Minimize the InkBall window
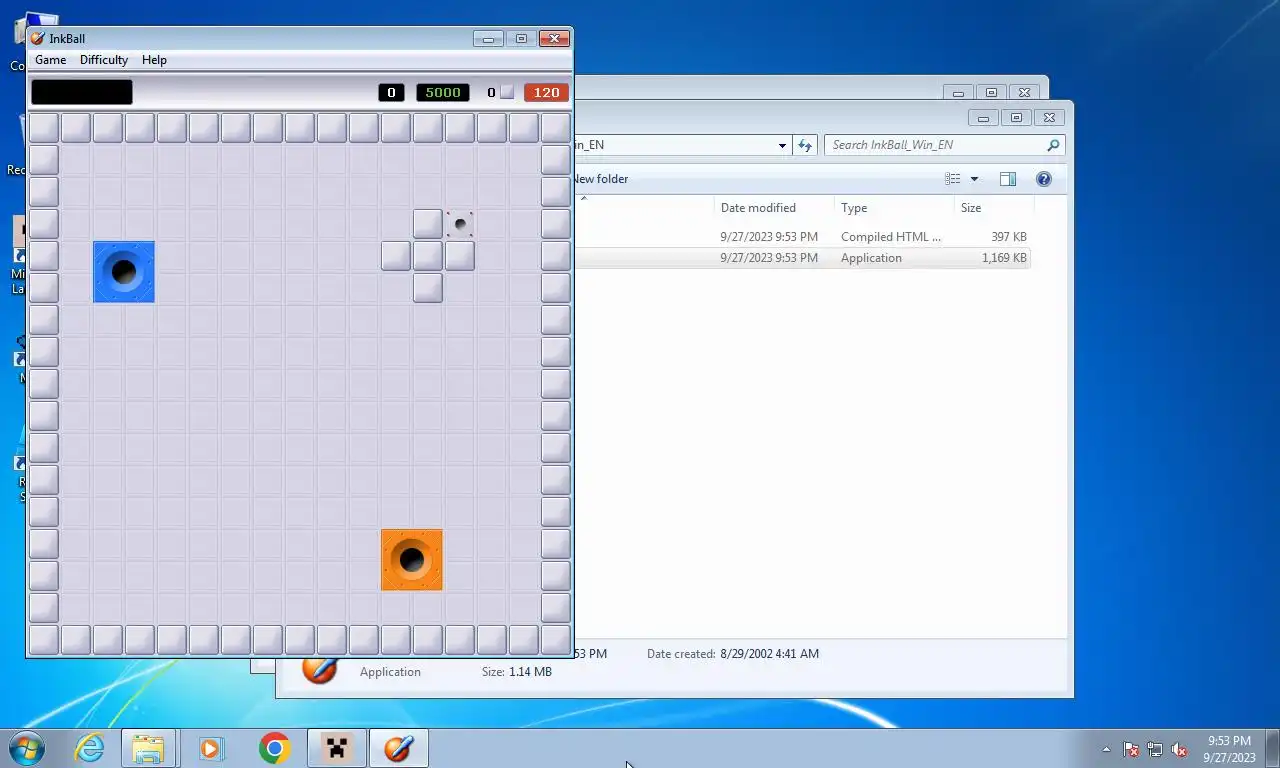The height and width of the screenshot is (768, 1280). tap(488, 39)
